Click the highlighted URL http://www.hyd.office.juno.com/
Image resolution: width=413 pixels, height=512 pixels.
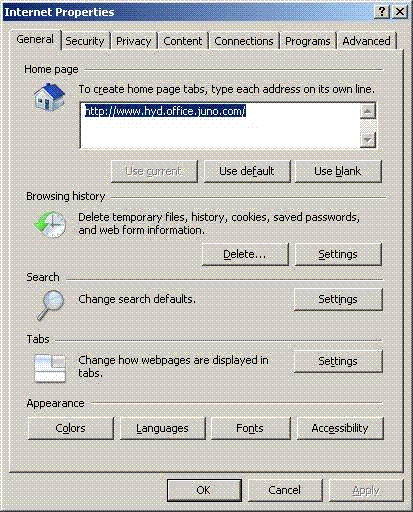click(x=165, y=111)
